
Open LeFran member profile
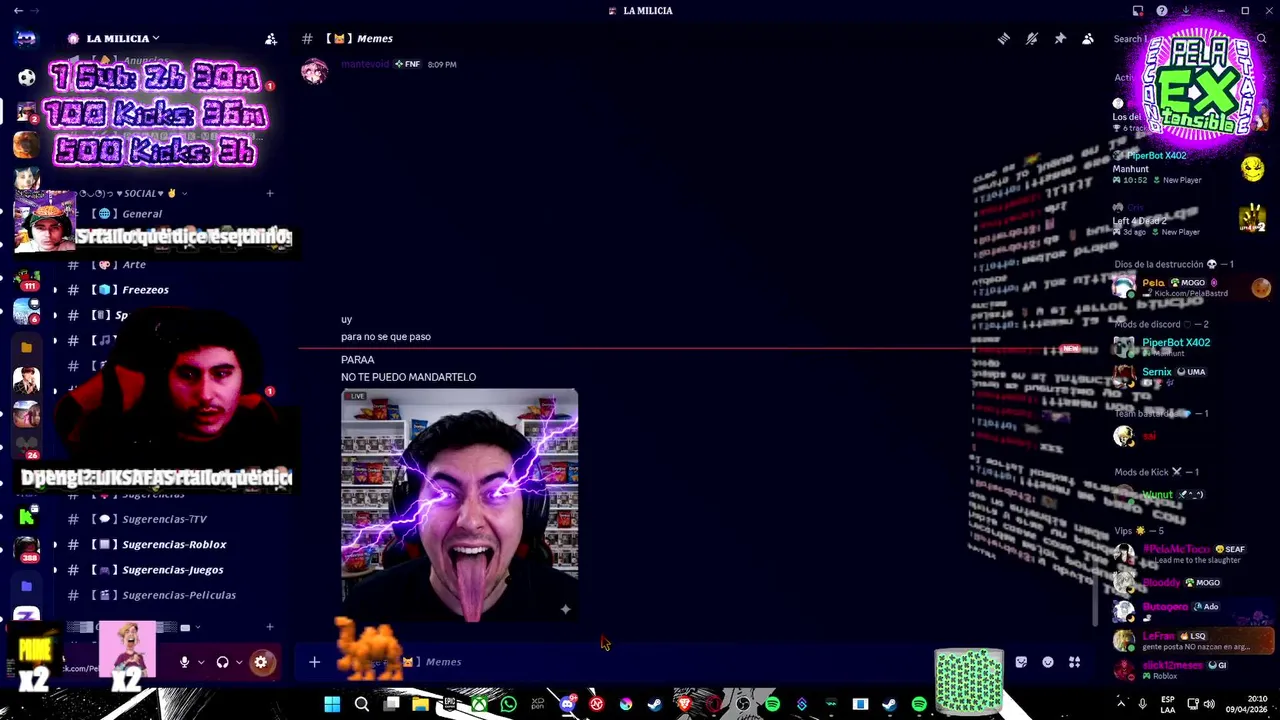1190,641
